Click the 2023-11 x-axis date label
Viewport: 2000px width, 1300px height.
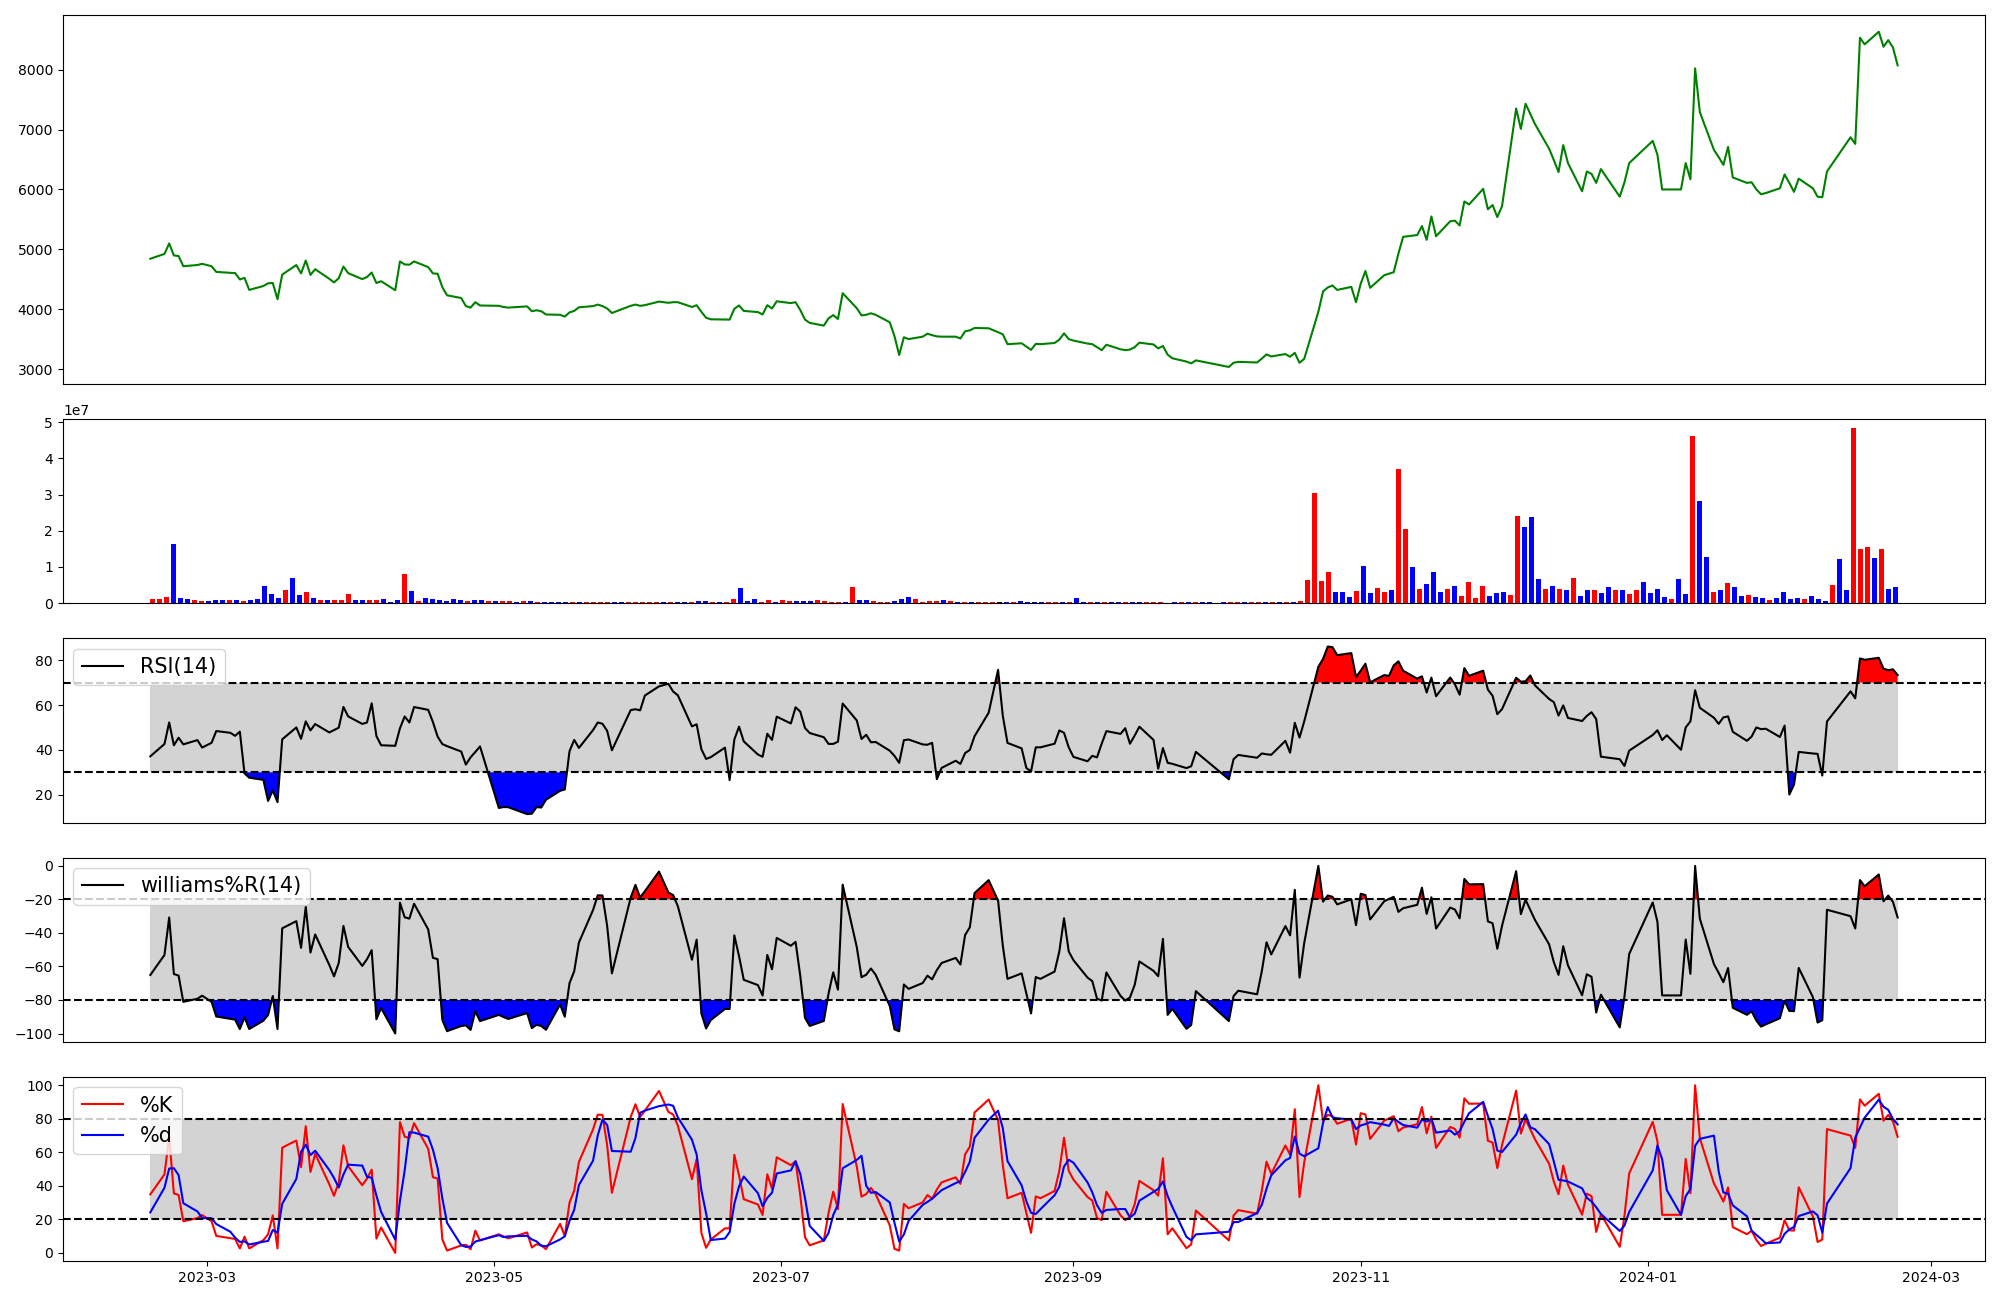tap(1360, 1277)
